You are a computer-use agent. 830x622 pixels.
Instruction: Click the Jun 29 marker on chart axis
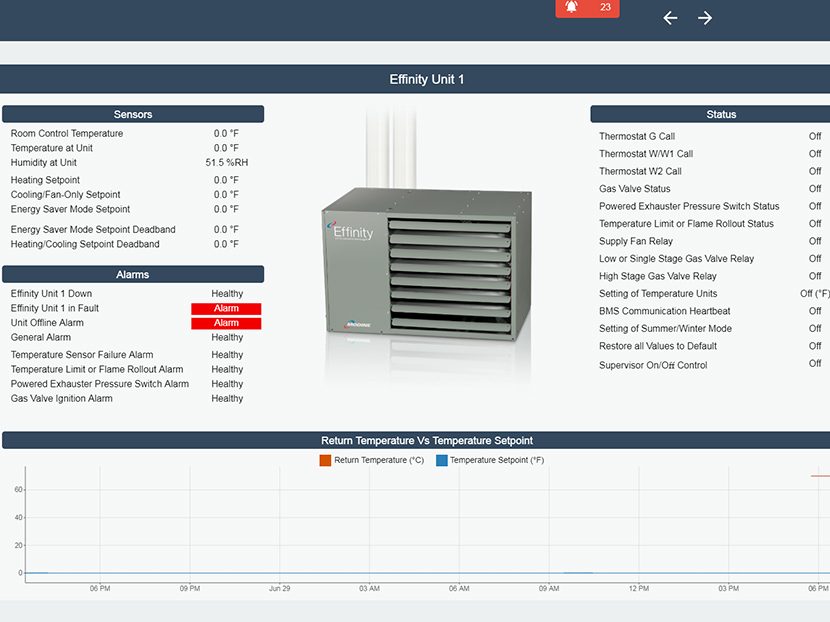point(279,589)
